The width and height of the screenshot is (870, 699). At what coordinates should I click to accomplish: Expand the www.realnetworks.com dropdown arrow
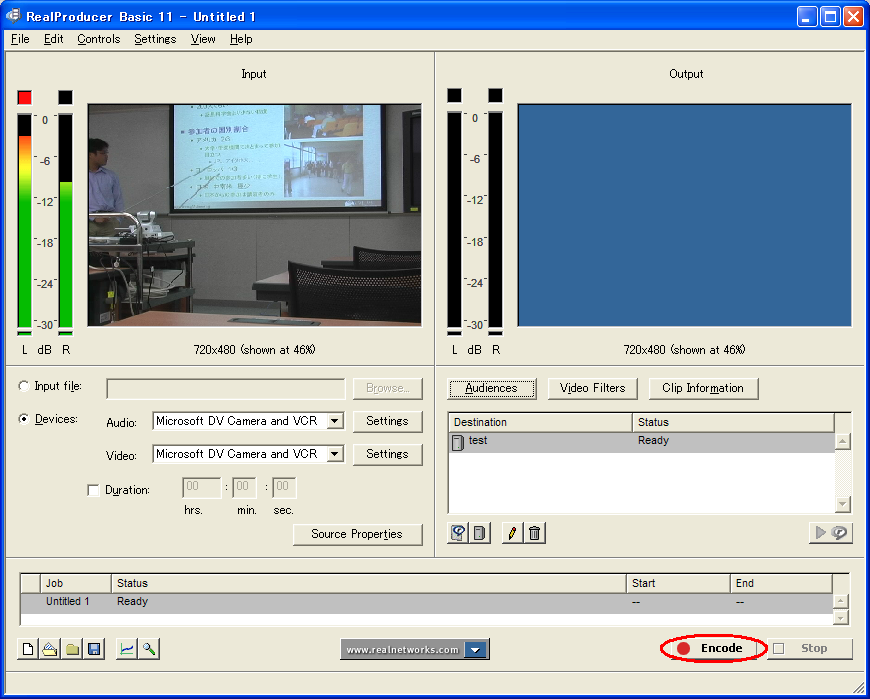tap(476, 649)
